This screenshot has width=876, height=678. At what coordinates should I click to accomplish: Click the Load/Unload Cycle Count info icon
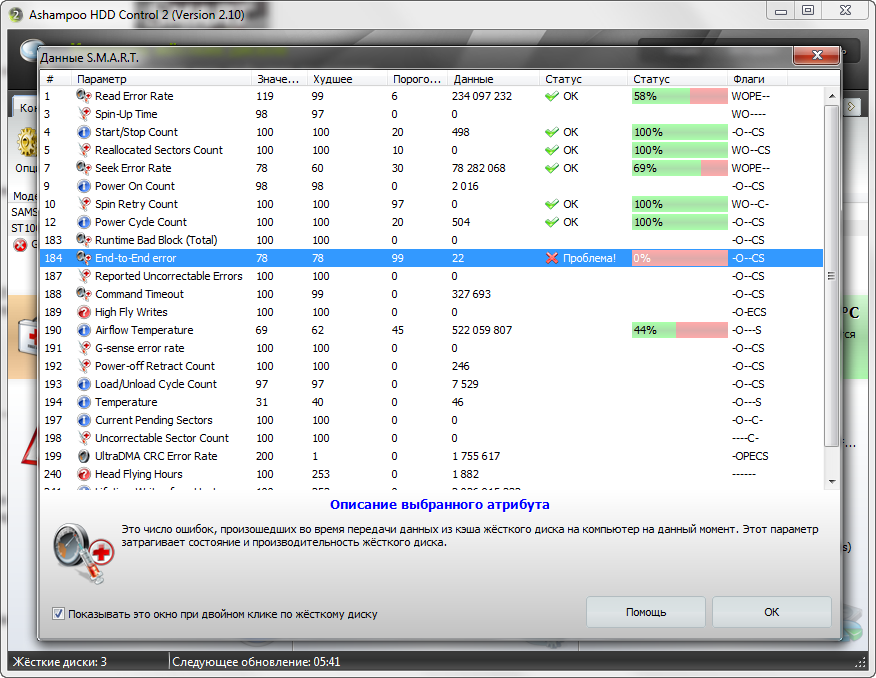pyautogui.click(x=84, y=384)
